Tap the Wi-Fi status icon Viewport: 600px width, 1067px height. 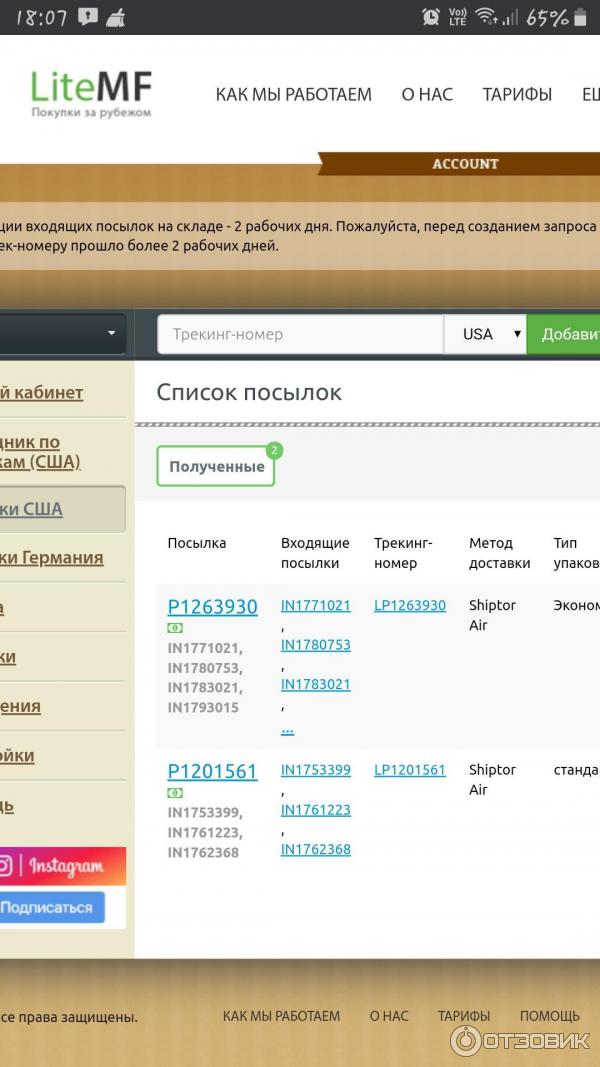[x=487, y=17]
